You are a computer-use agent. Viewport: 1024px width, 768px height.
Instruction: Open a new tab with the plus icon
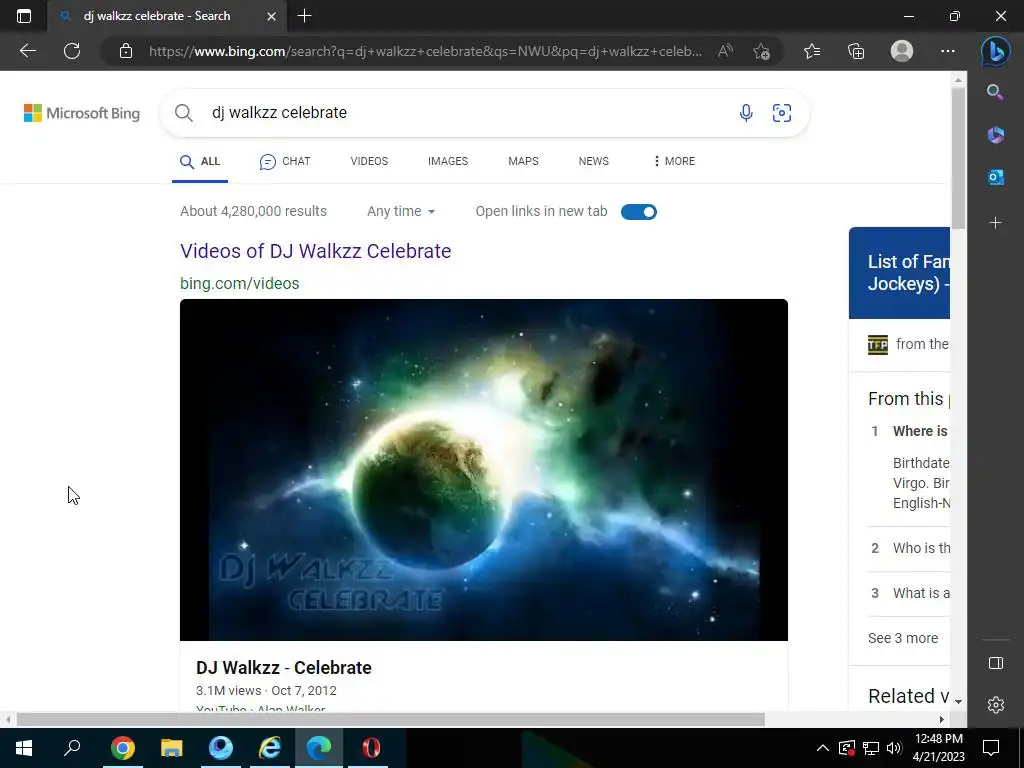click(x=304, y=16)
